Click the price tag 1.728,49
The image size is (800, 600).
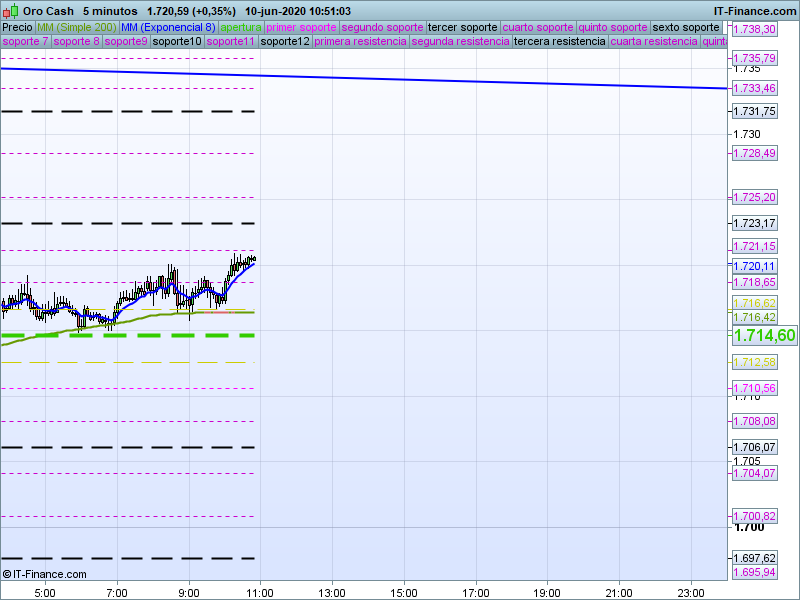pyautogui.click(x=755, y=153)
